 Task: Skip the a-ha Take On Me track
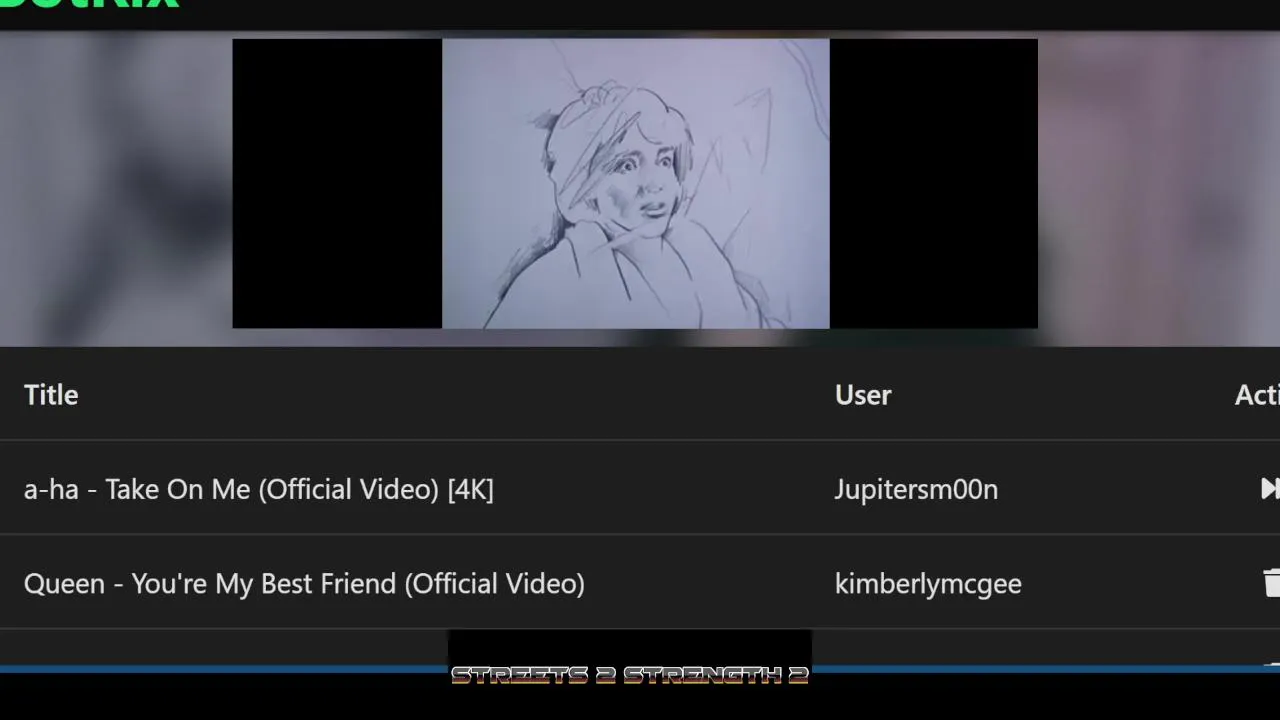coord(1270,488)
